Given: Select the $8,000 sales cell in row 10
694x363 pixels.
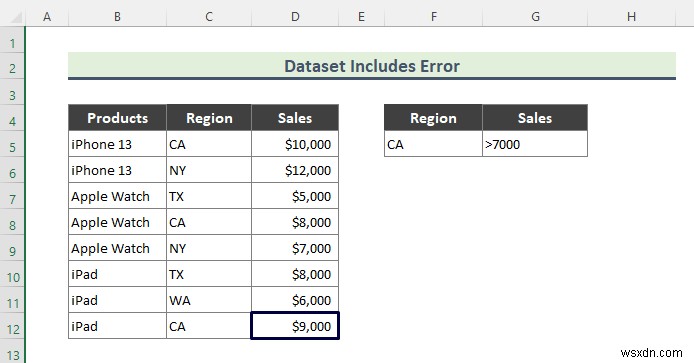Looking at the screenshot, I should [295, 274].
